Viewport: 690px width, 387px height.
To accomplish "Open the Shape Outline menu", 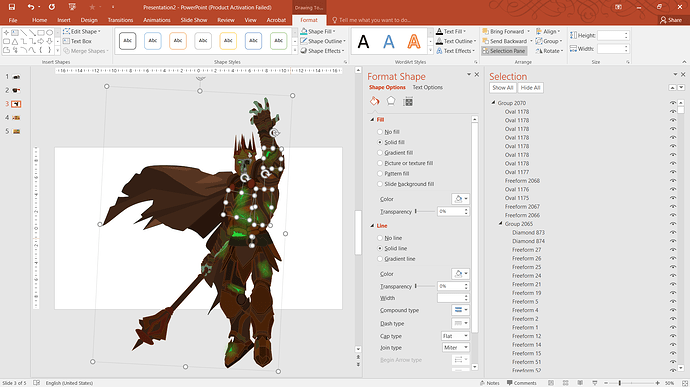I will [323, 41].
